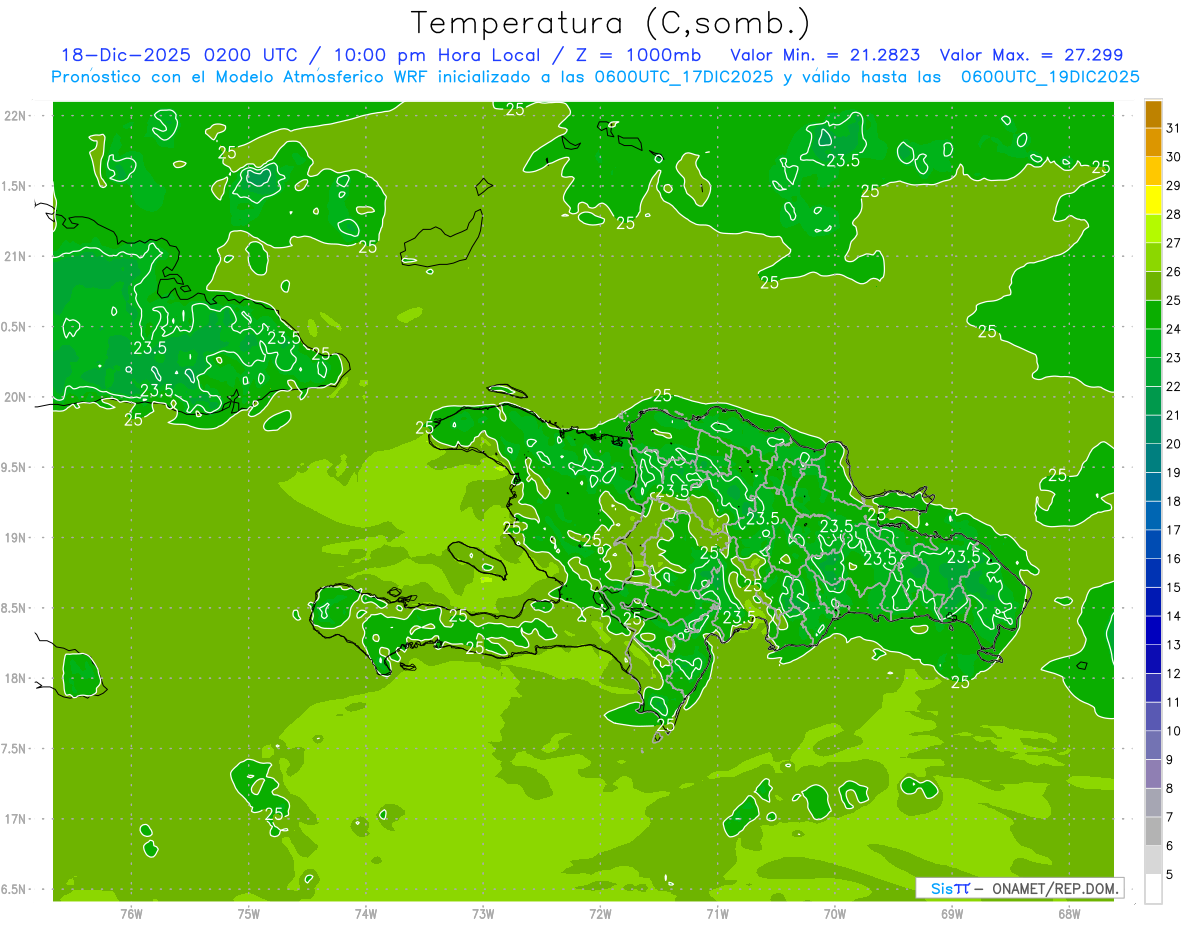Screen dimensions: 1200x927
Task: Pick the legend color band between 30 and 31
Action: point(1153,143)
